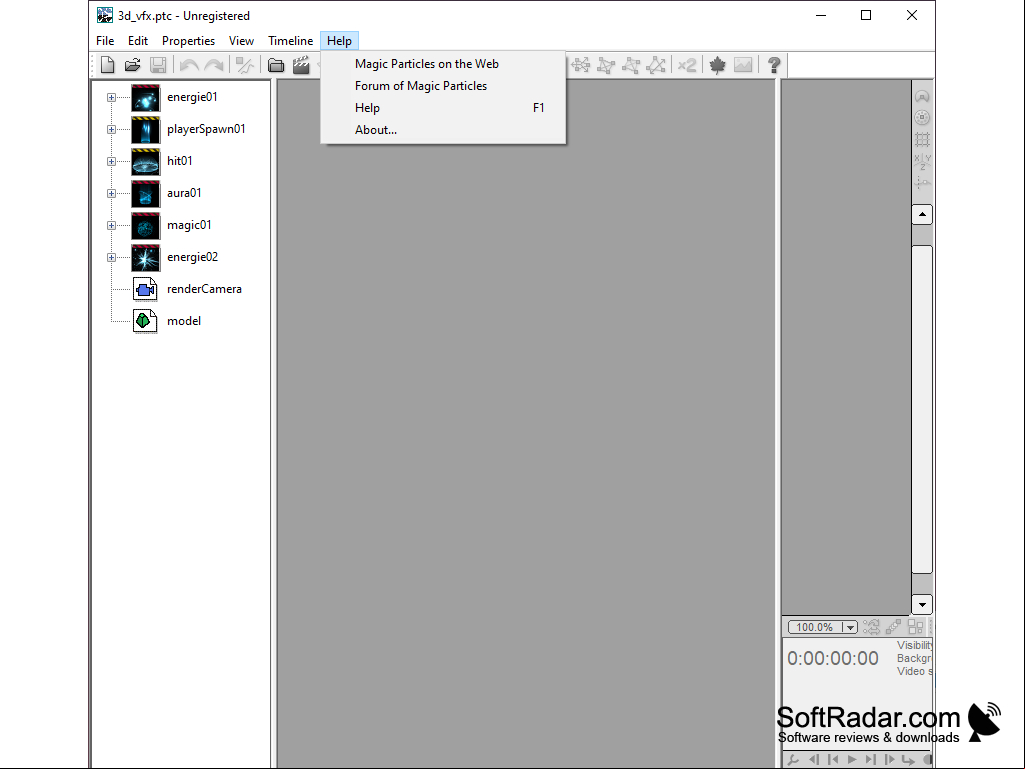Toggle the grid icon in side strip
1025x769 pixels.
coord(922,139)
